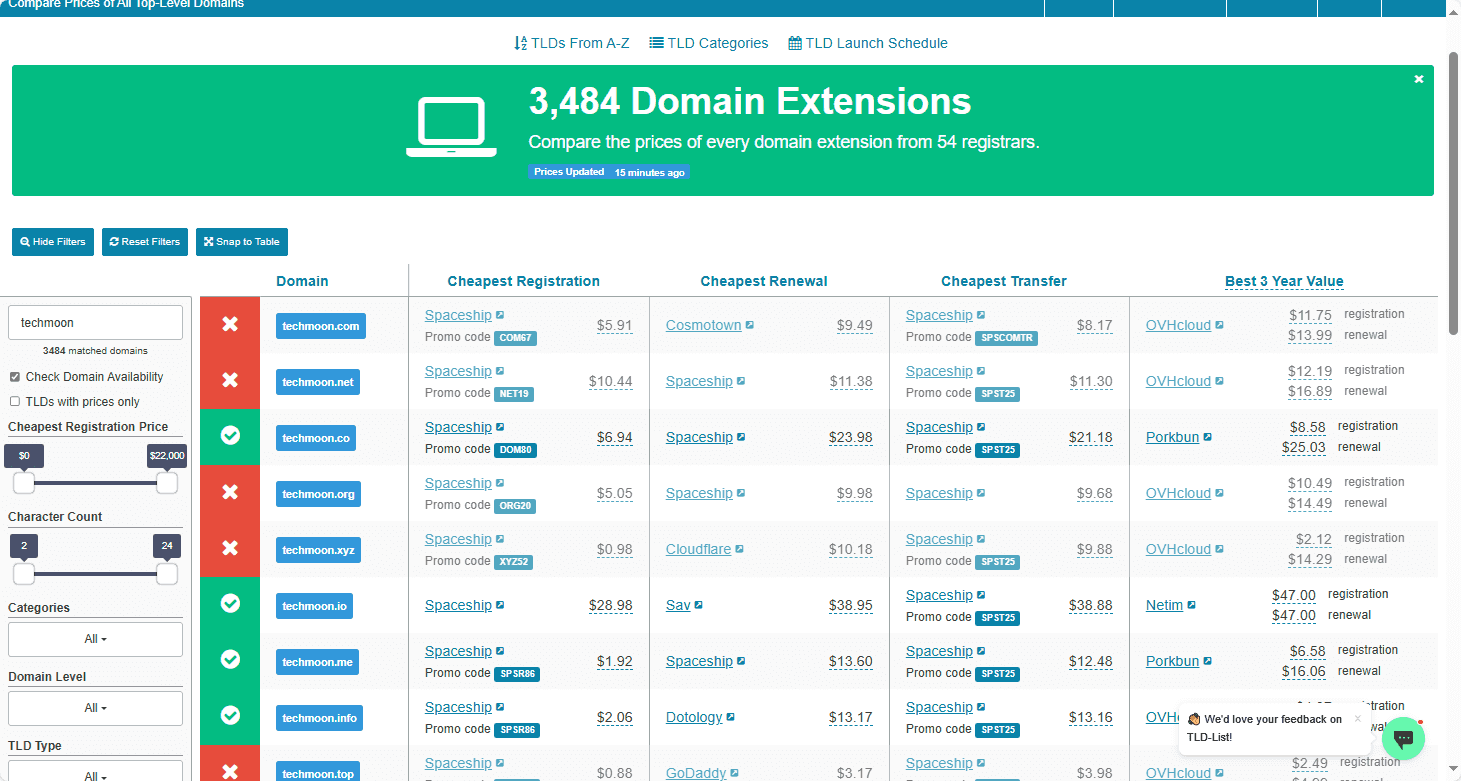Open GoDaddy renewal link for techmoon.top
1461x781 pixels.
(x=694, y=773)
